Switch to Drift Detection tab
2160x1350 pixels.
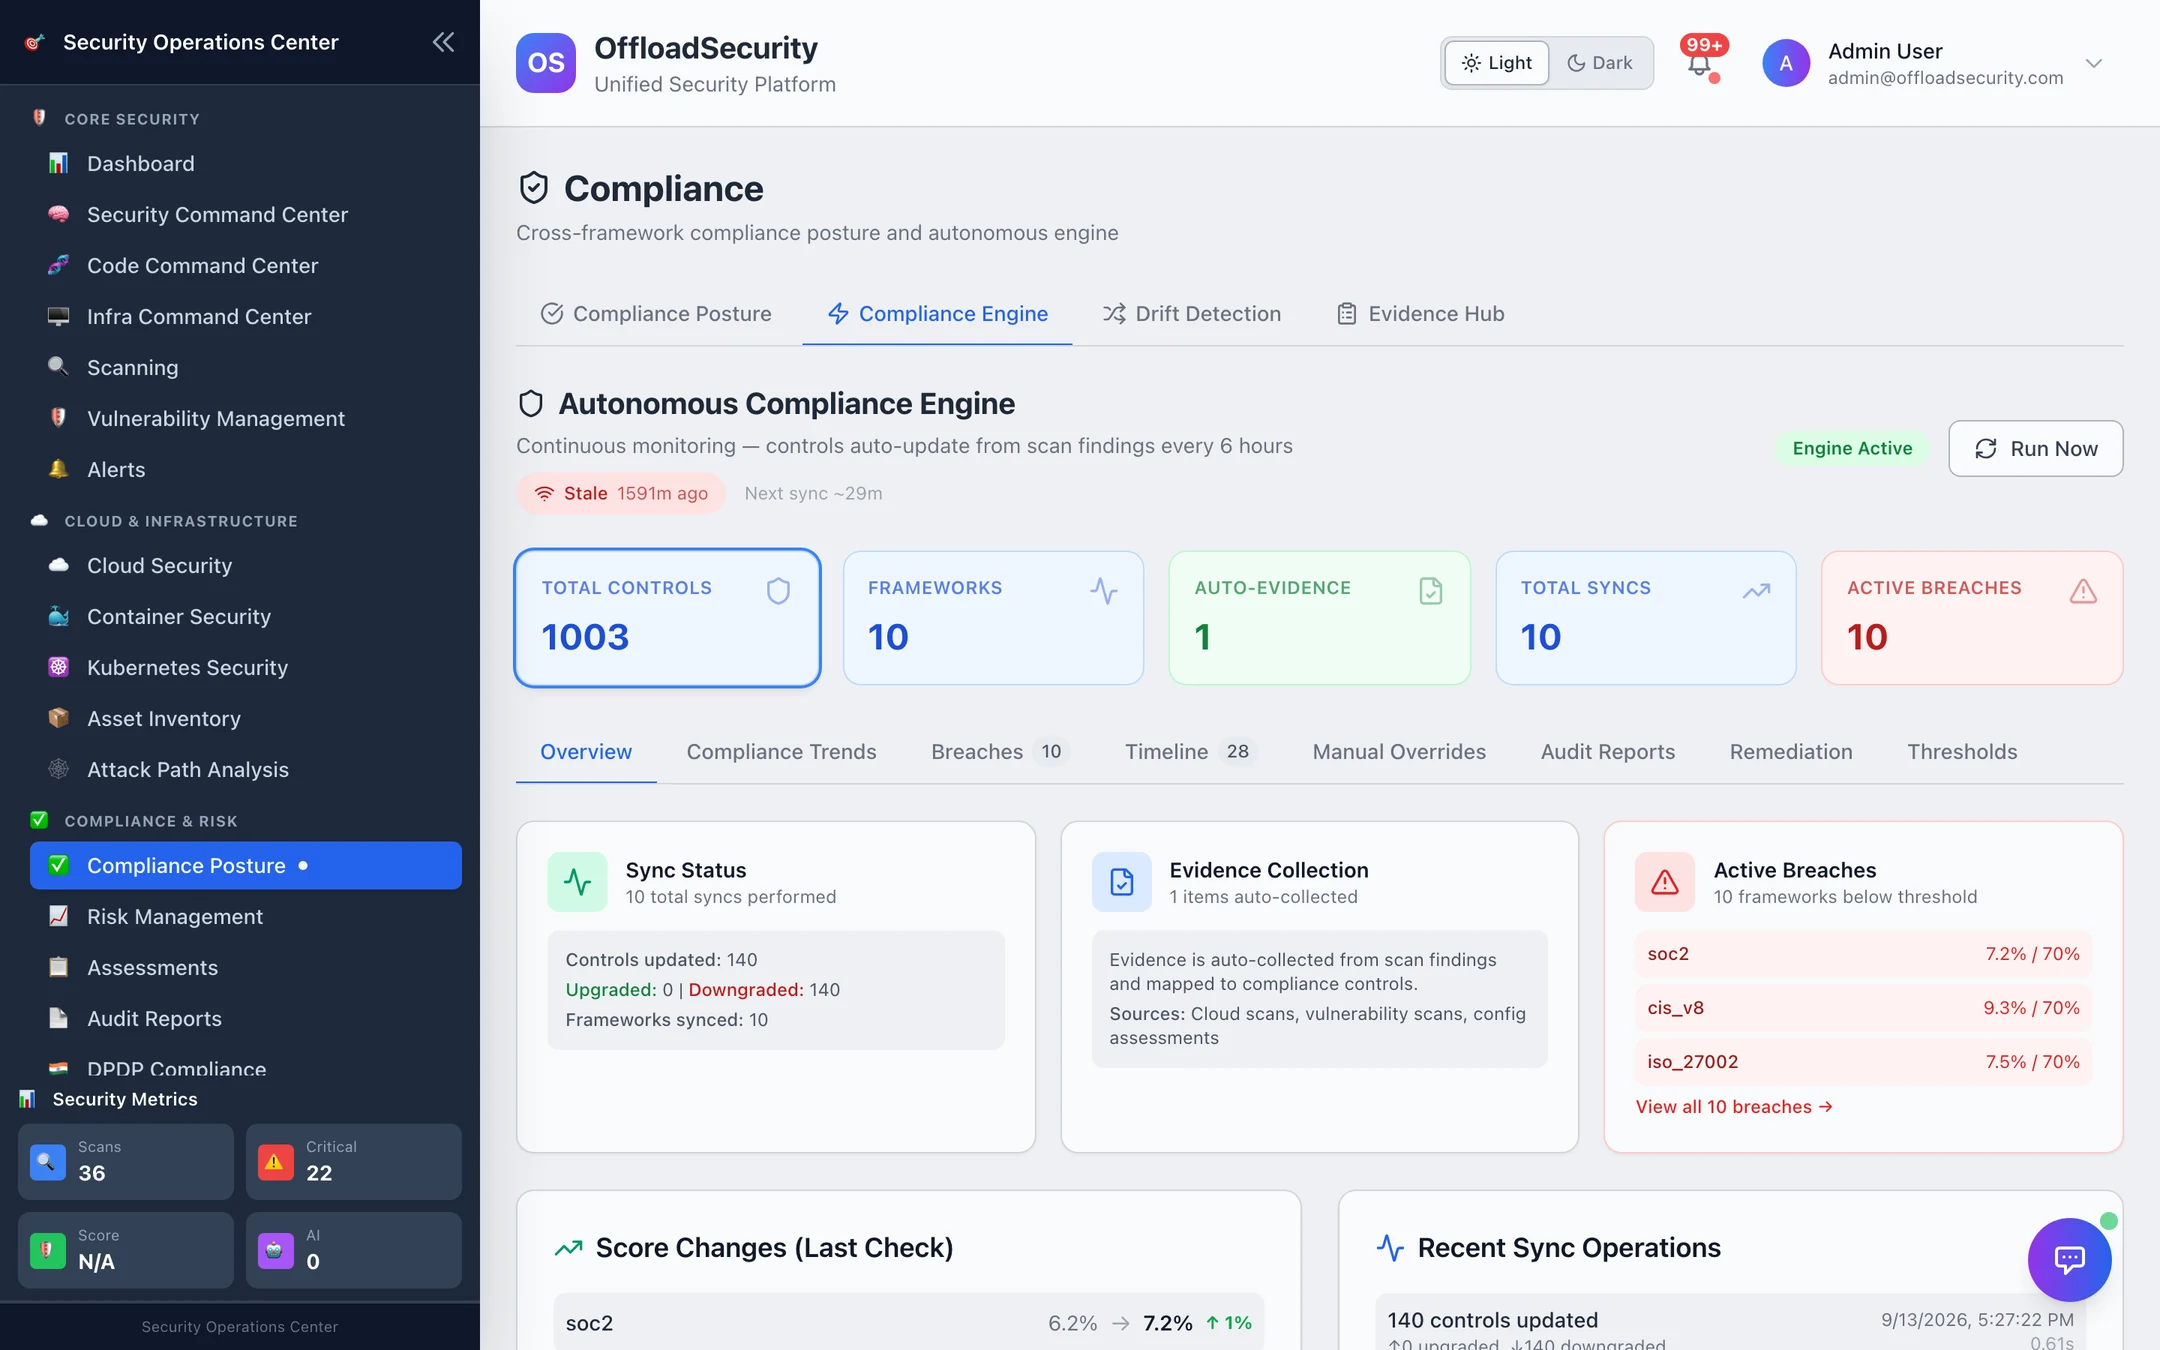pyautogui.click(x=1191, y=314)
